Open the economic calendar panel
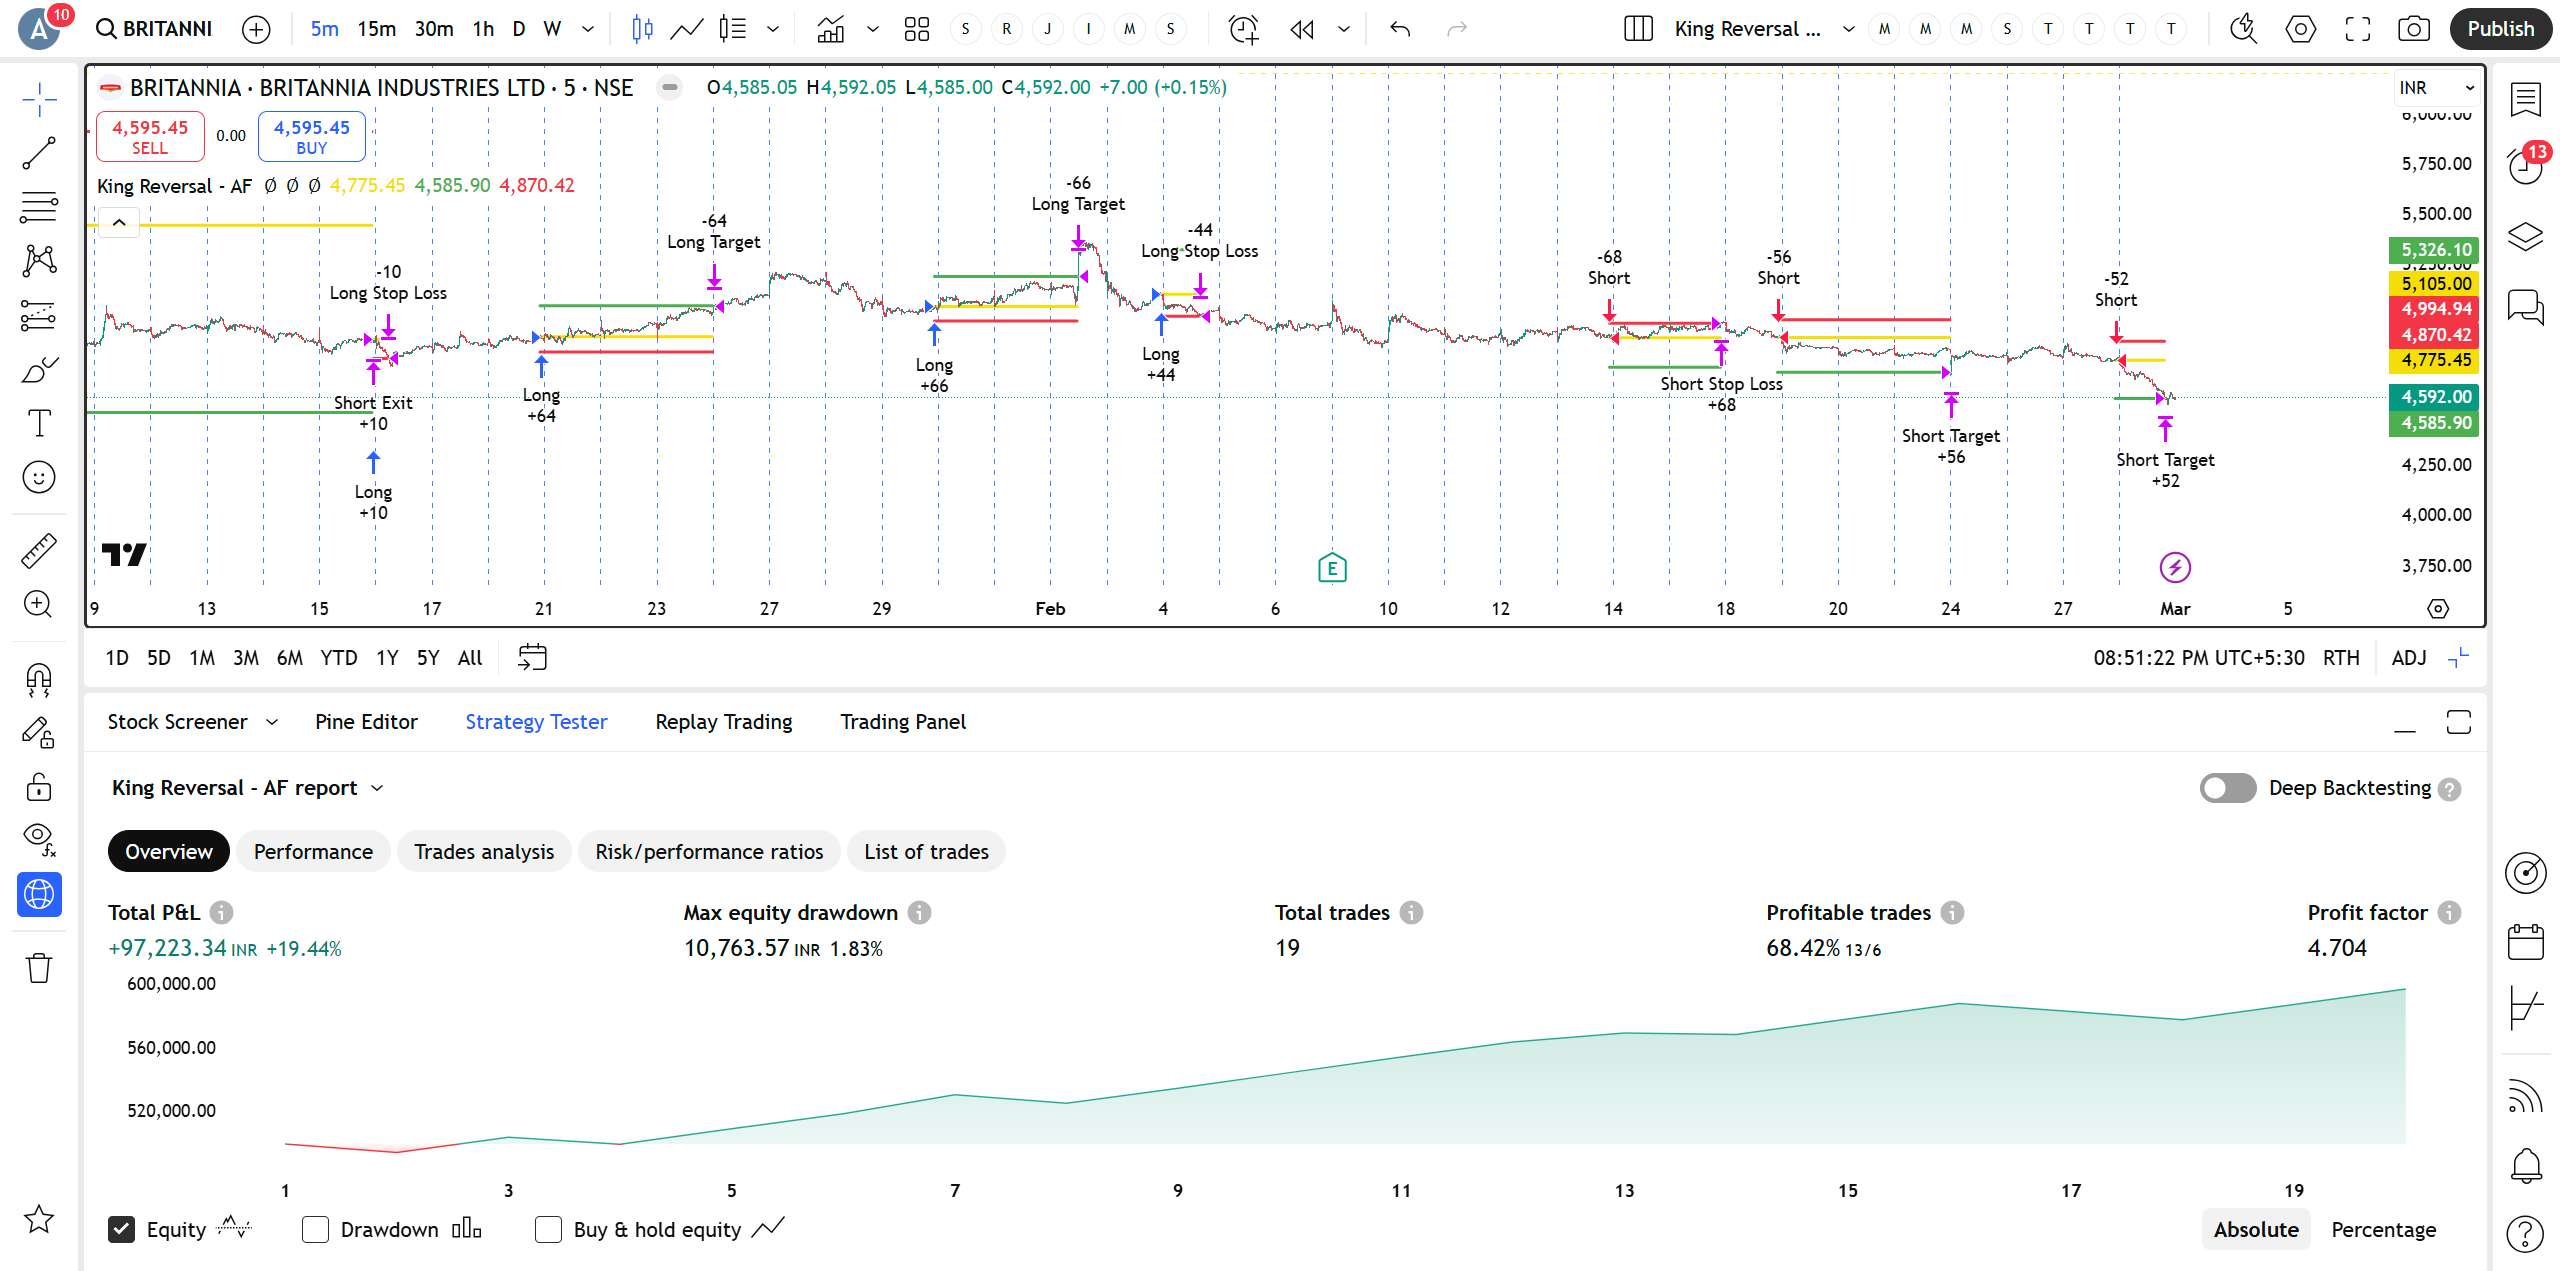 (2526, 941)
